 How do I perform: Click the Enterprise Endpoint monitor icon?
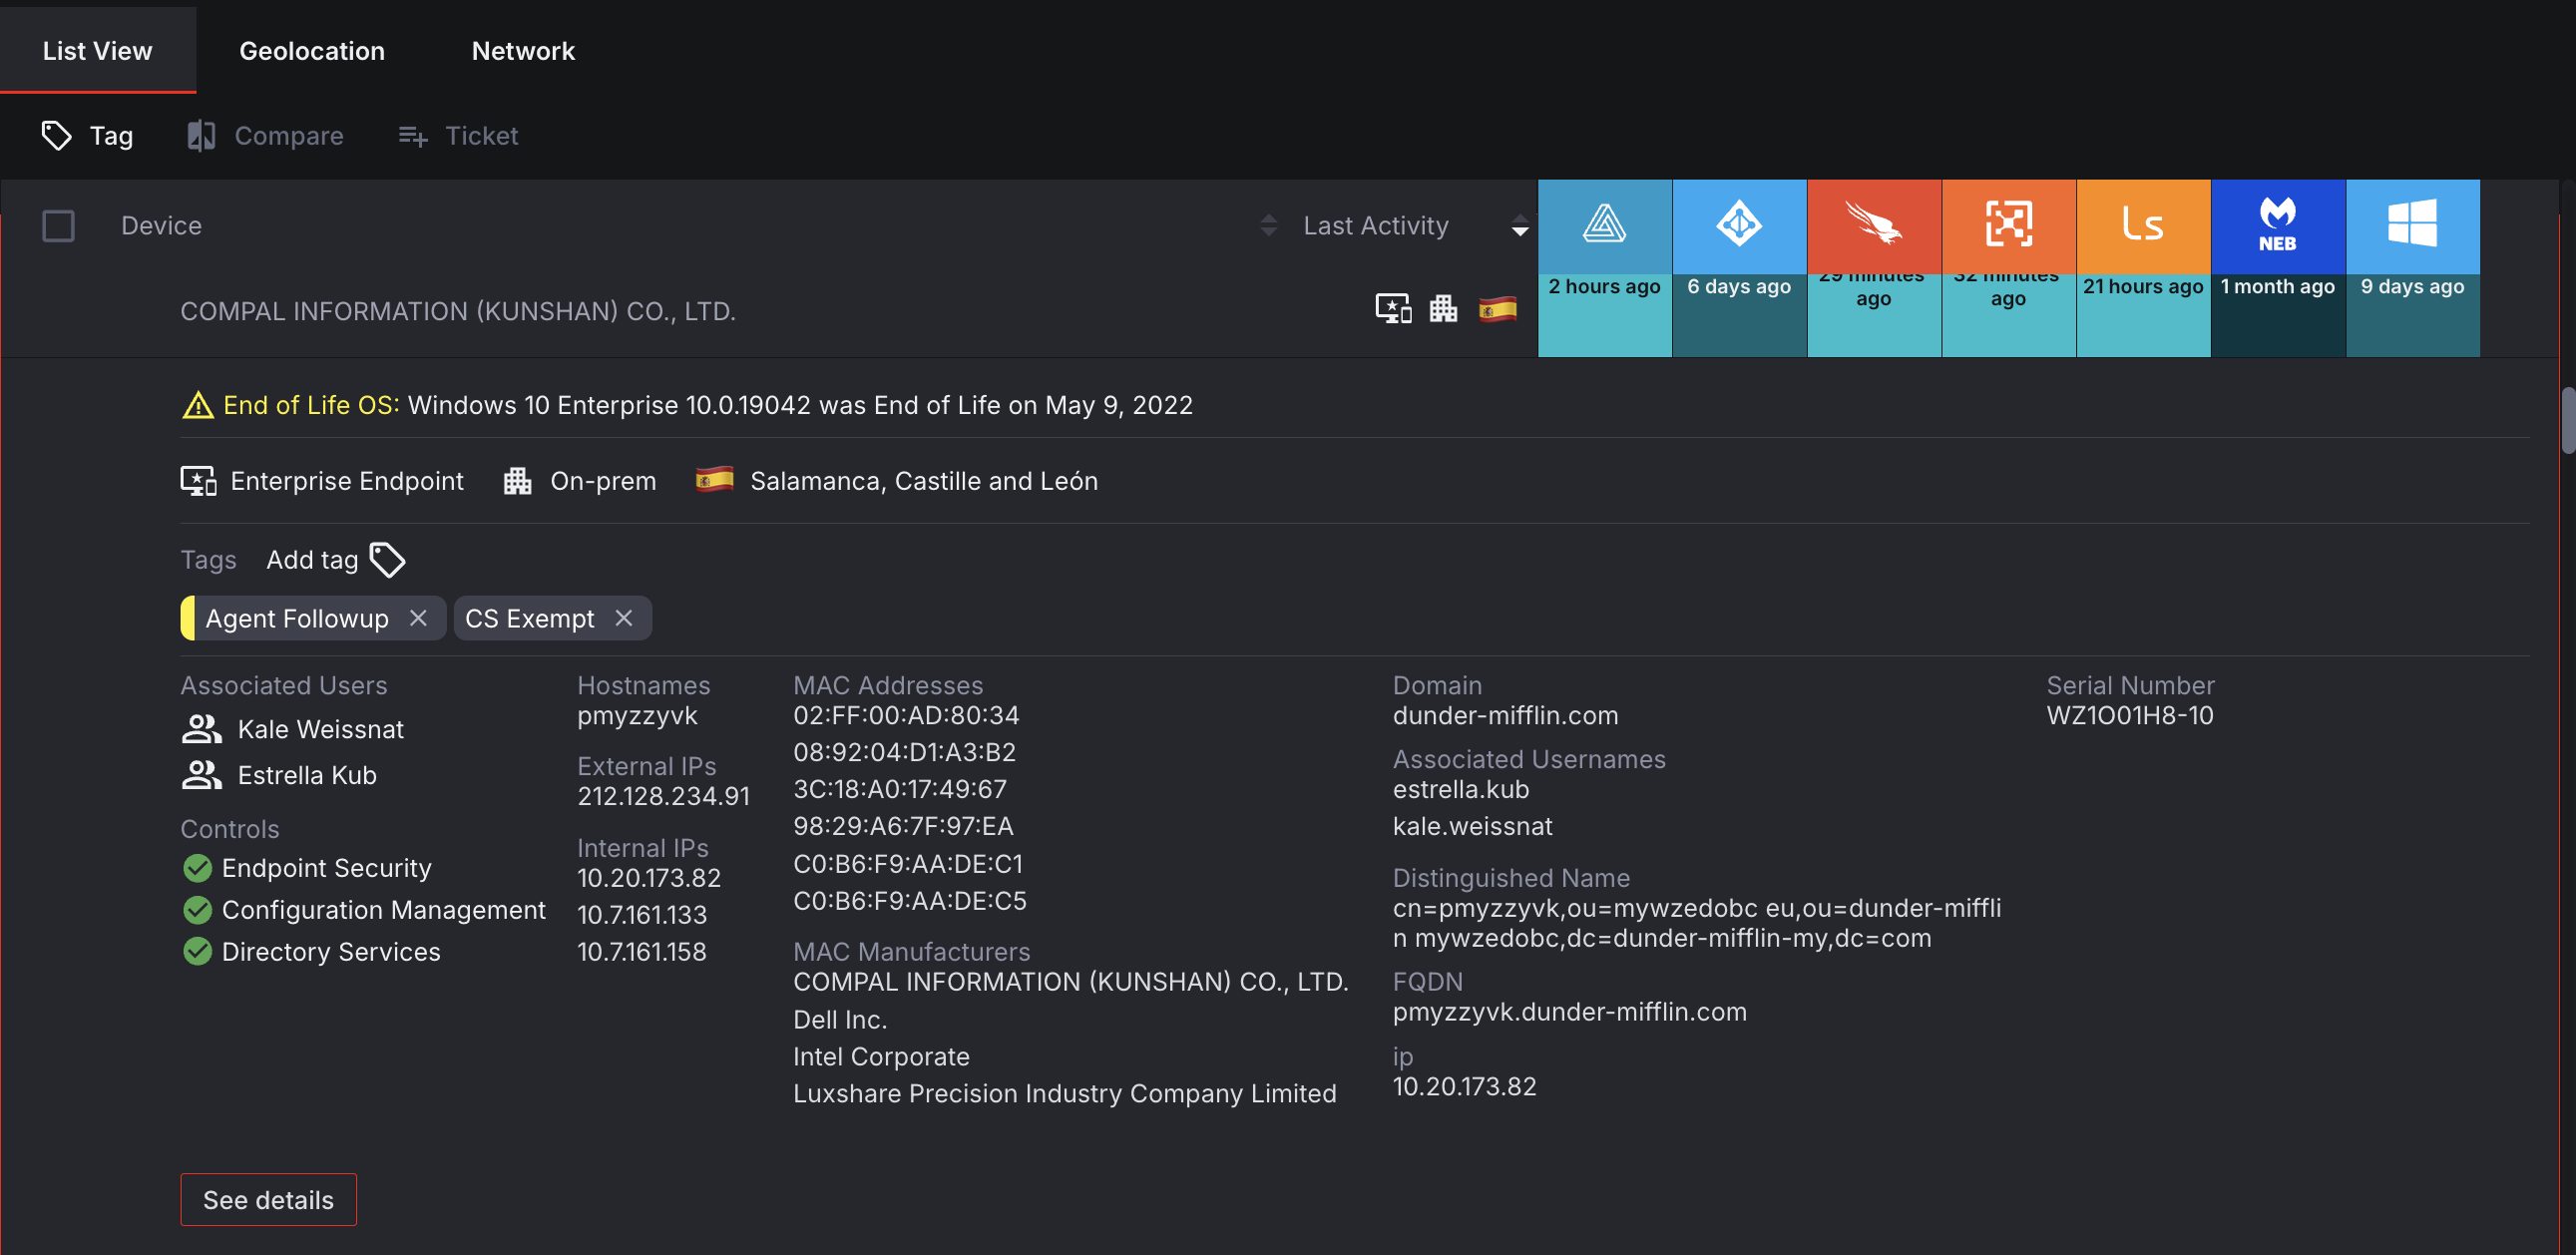click(198, 481)
